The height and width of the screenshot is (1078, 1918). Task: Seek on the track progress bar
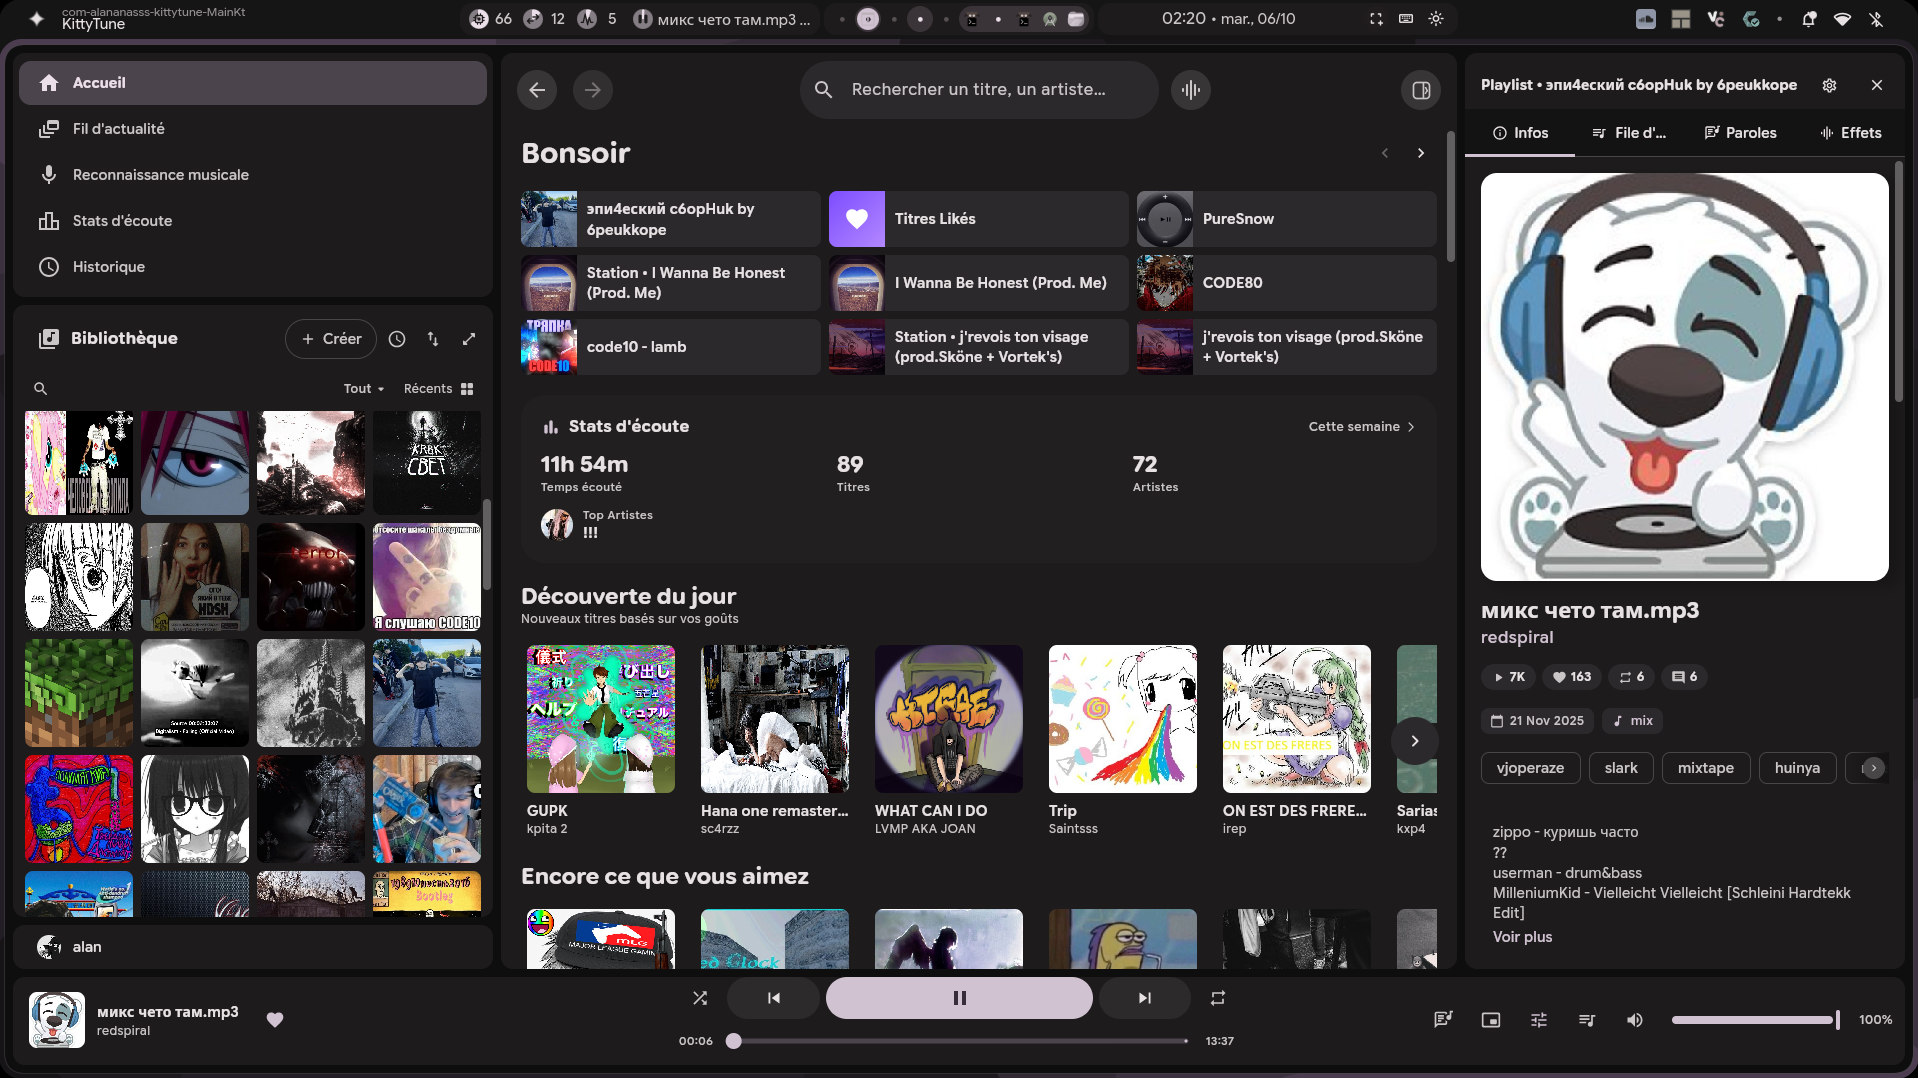coord(960,1041)
